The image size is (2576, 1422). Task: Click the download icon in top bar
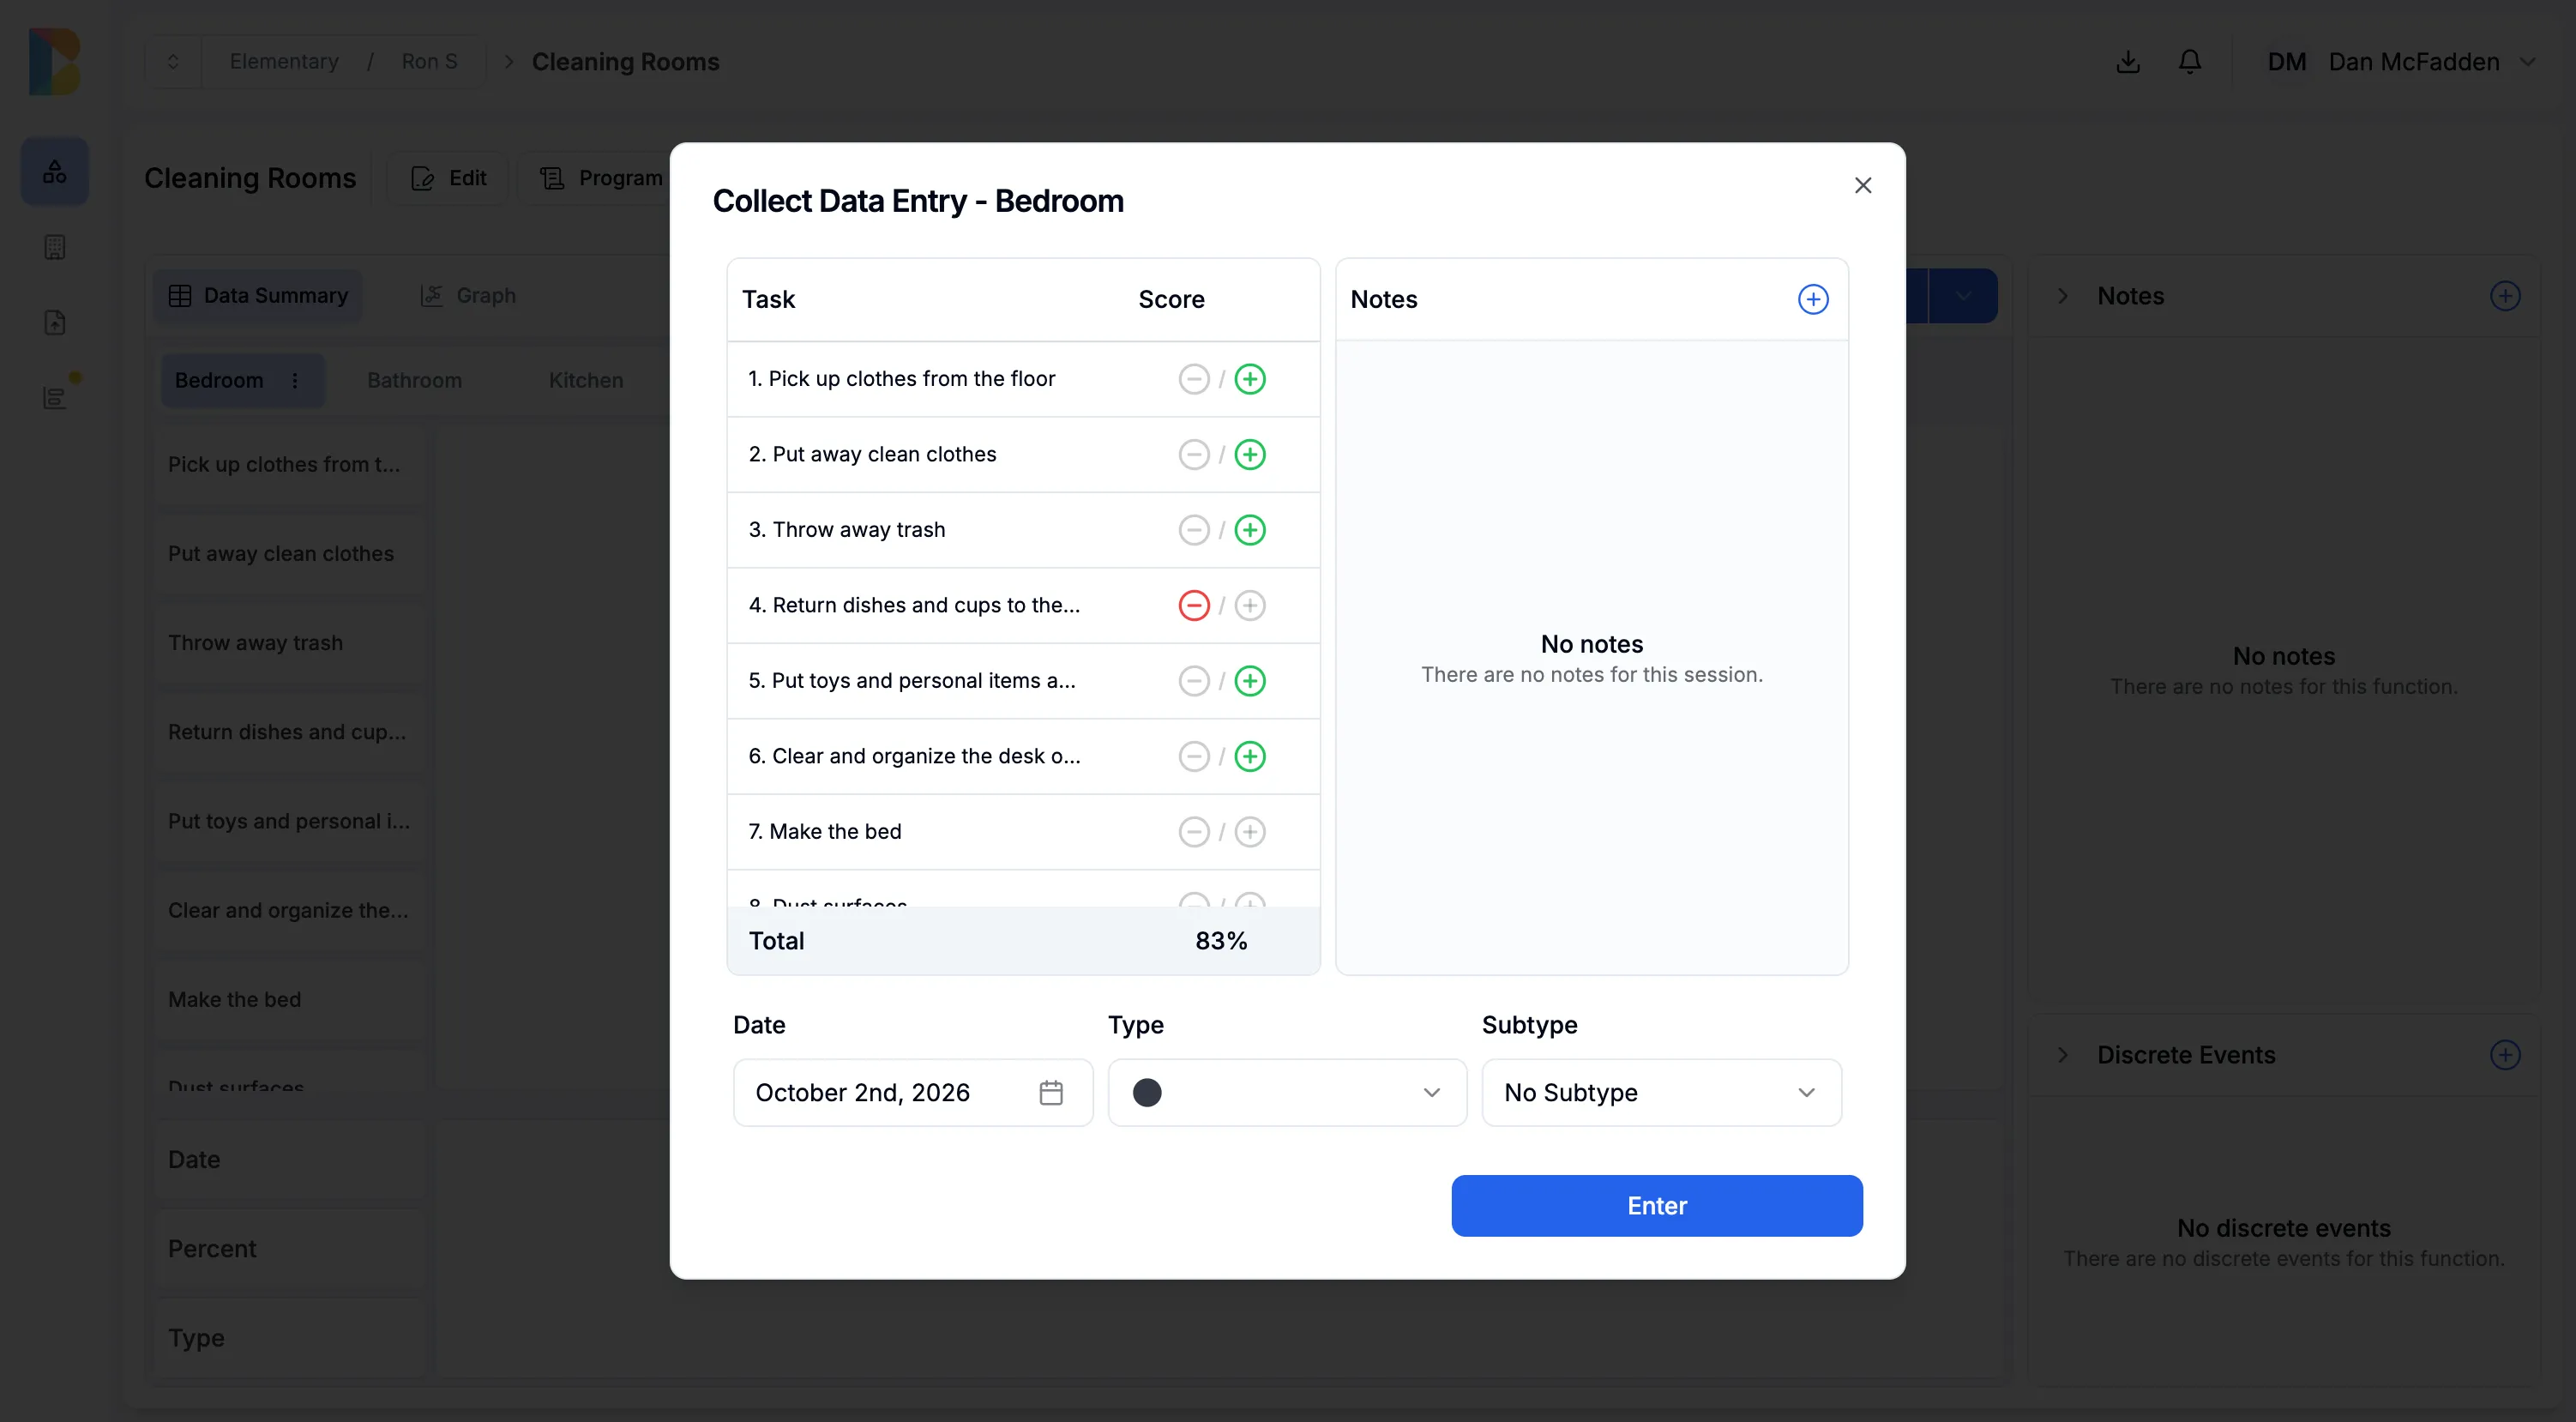(2128, 62)
